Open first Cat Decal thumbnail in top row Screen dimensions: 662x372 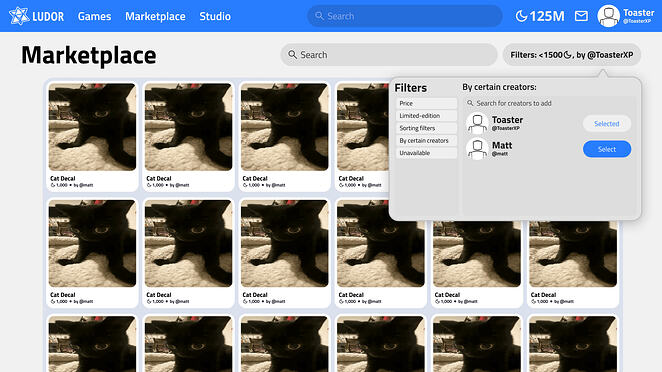pyautogui.click(x=92, y=127)
